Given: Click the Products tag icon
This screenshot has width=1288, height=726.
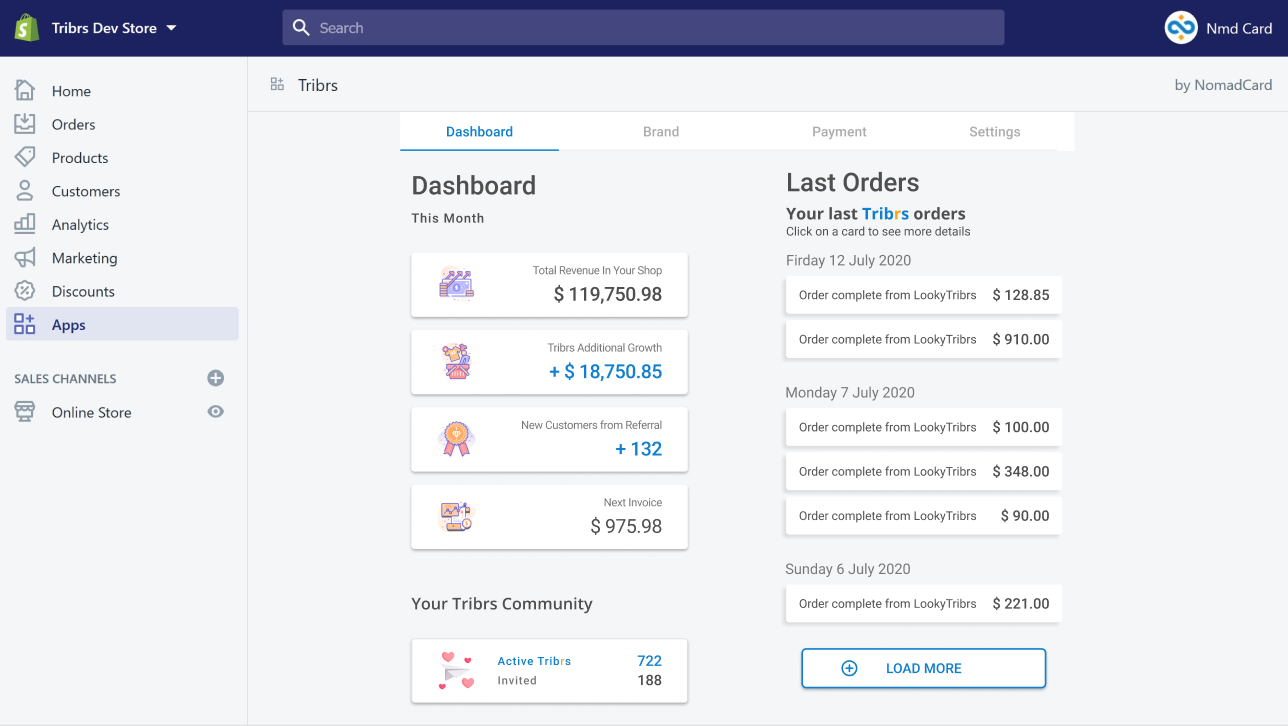Looking at the screenshot, I should pos(25,157).
